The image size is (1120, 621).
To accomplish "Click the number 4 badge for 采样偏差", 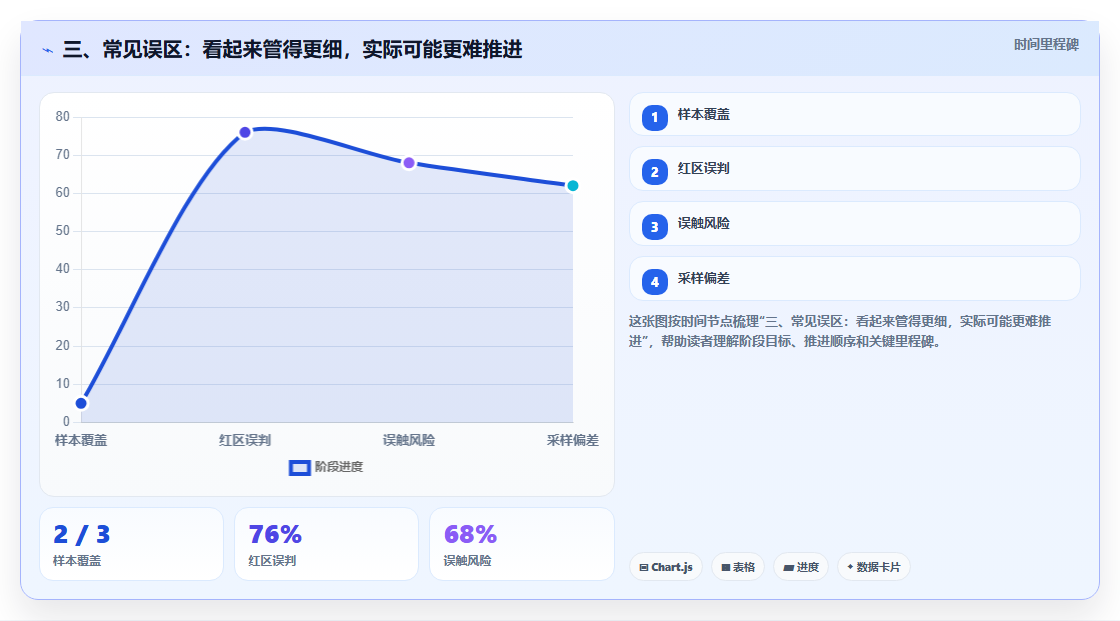I will point(654,282).
